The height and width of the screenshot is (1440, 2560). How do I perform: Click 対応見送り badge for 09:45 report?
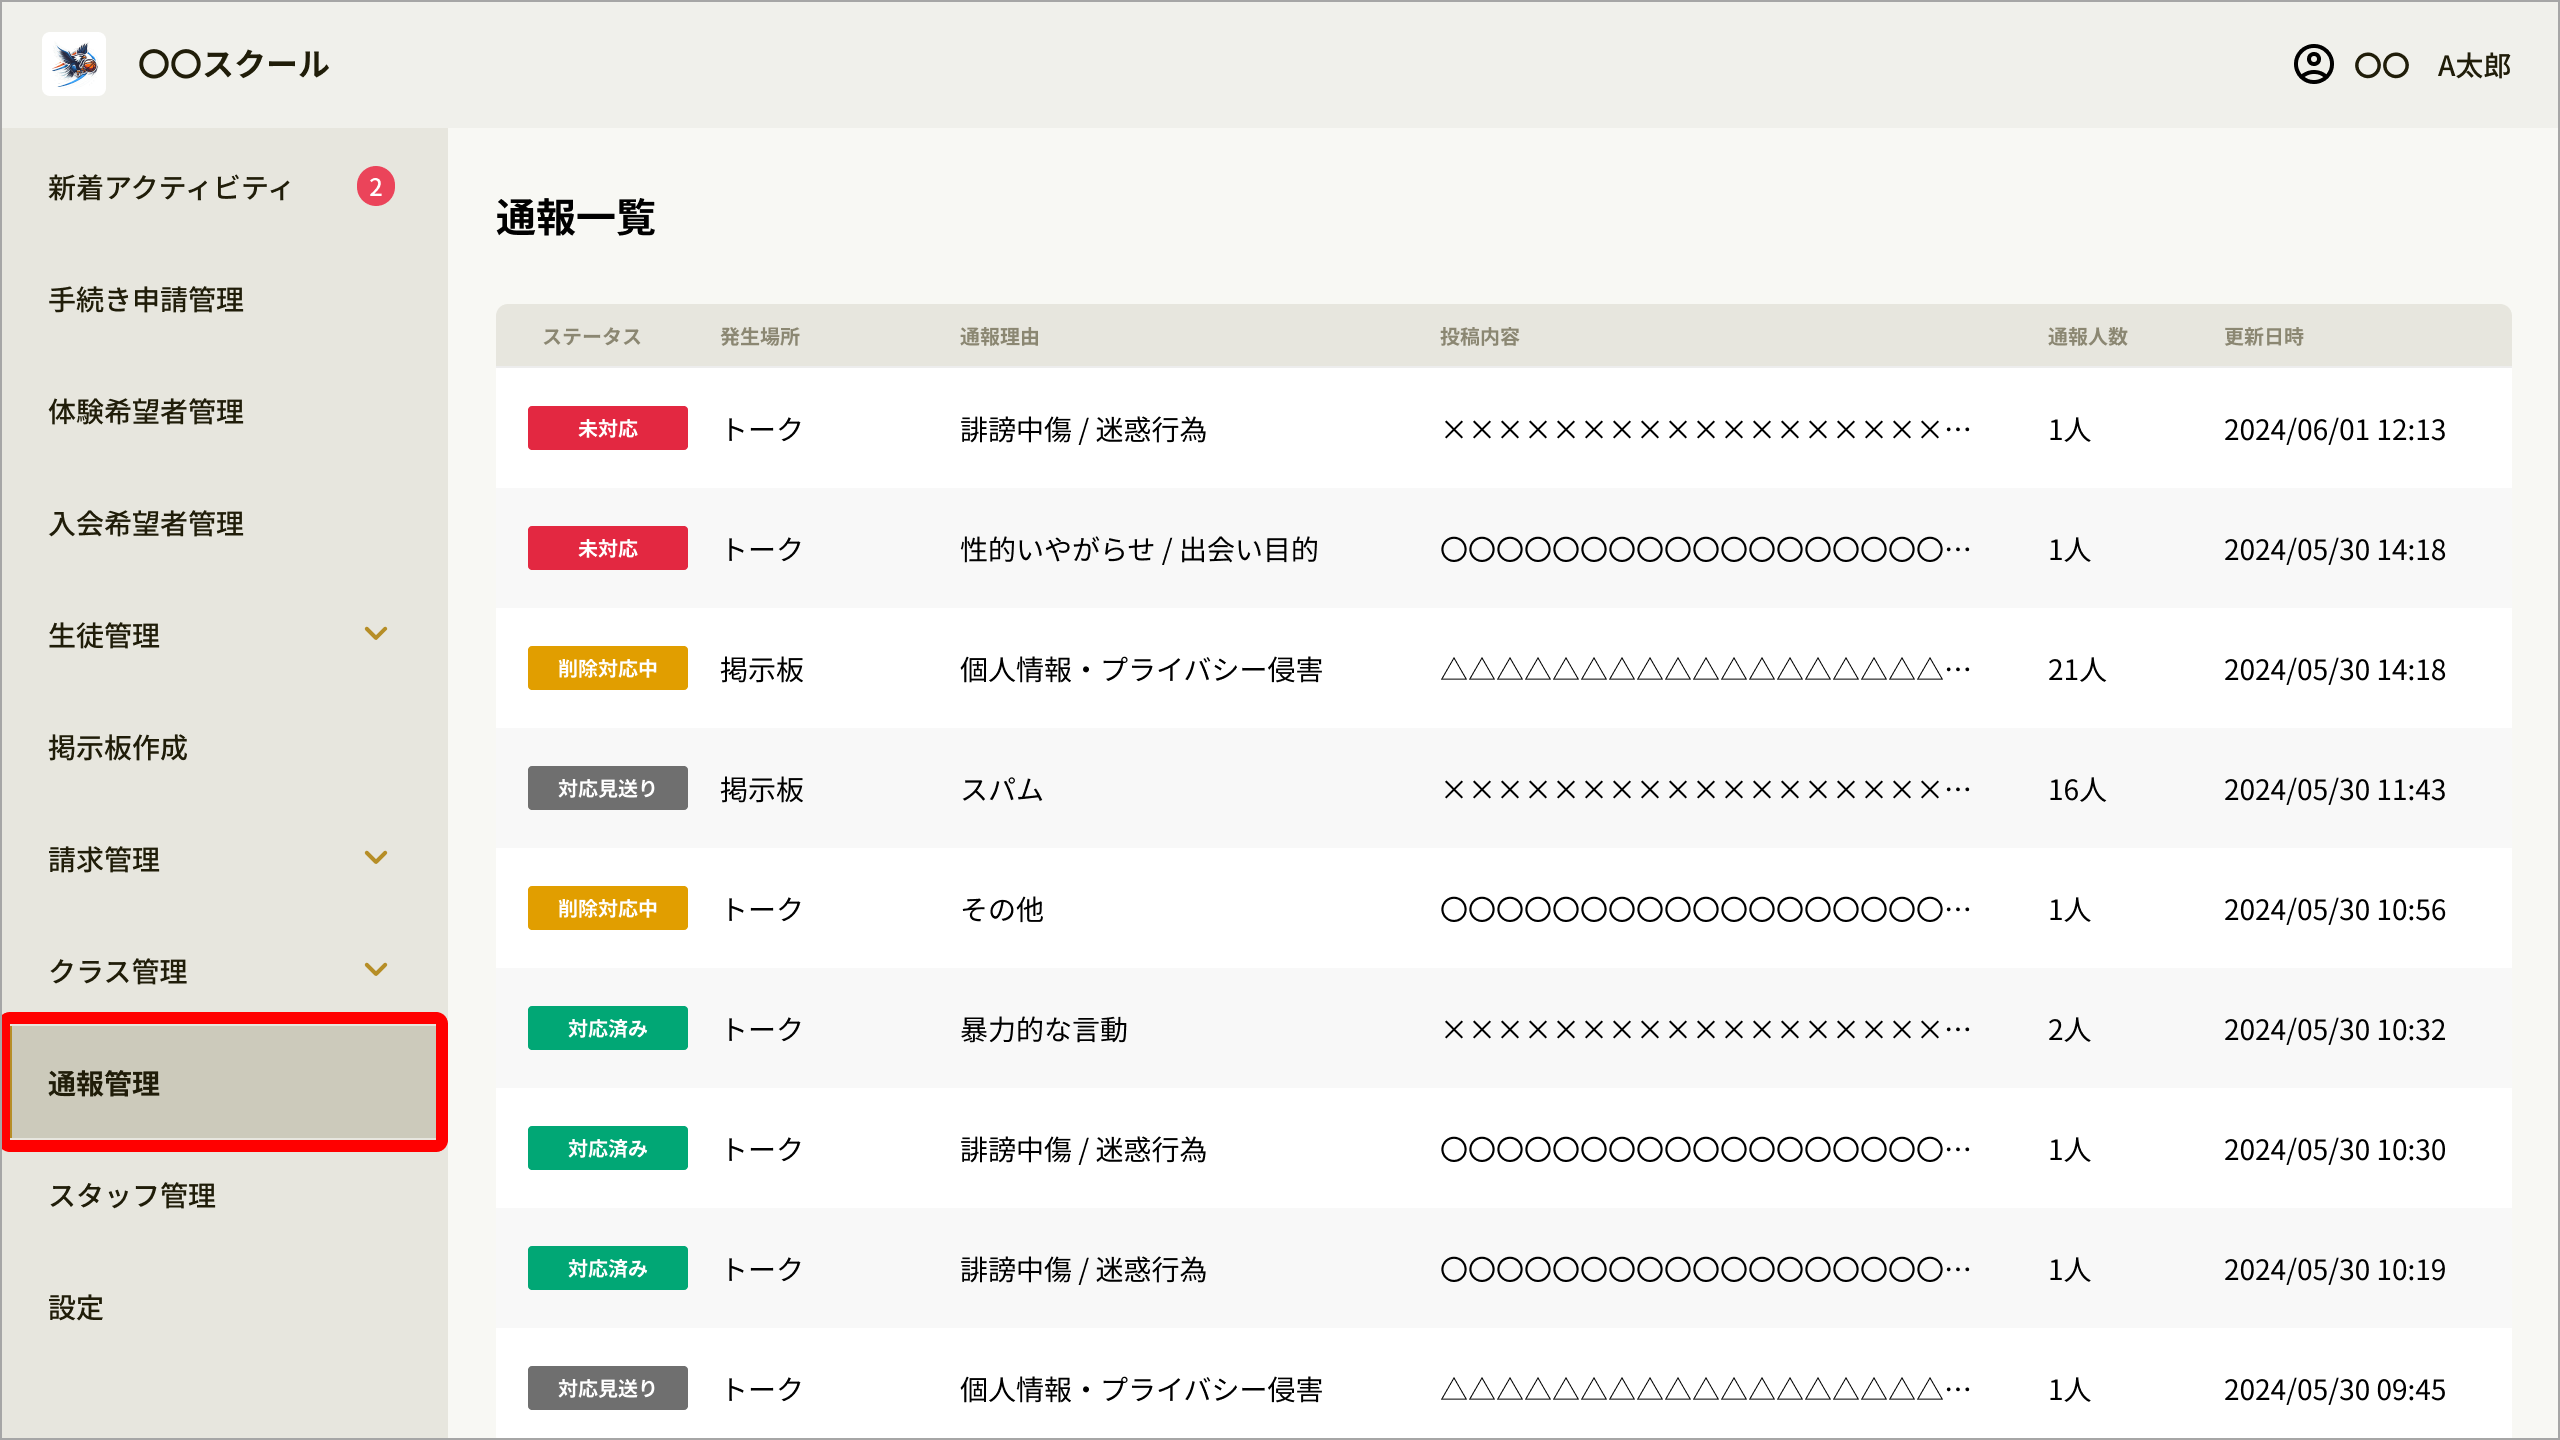(x=608, y=1388)
